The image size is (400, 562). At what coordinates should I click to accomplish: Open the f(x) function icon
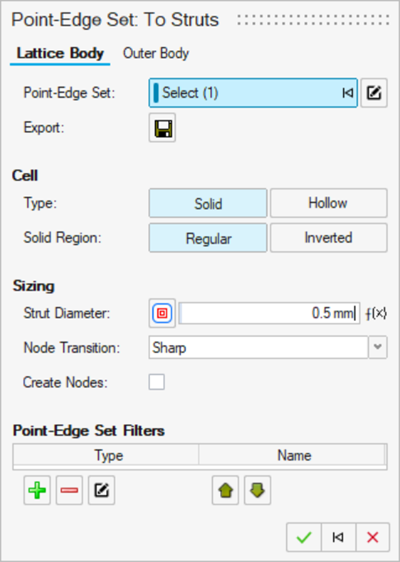pos(376,314)
